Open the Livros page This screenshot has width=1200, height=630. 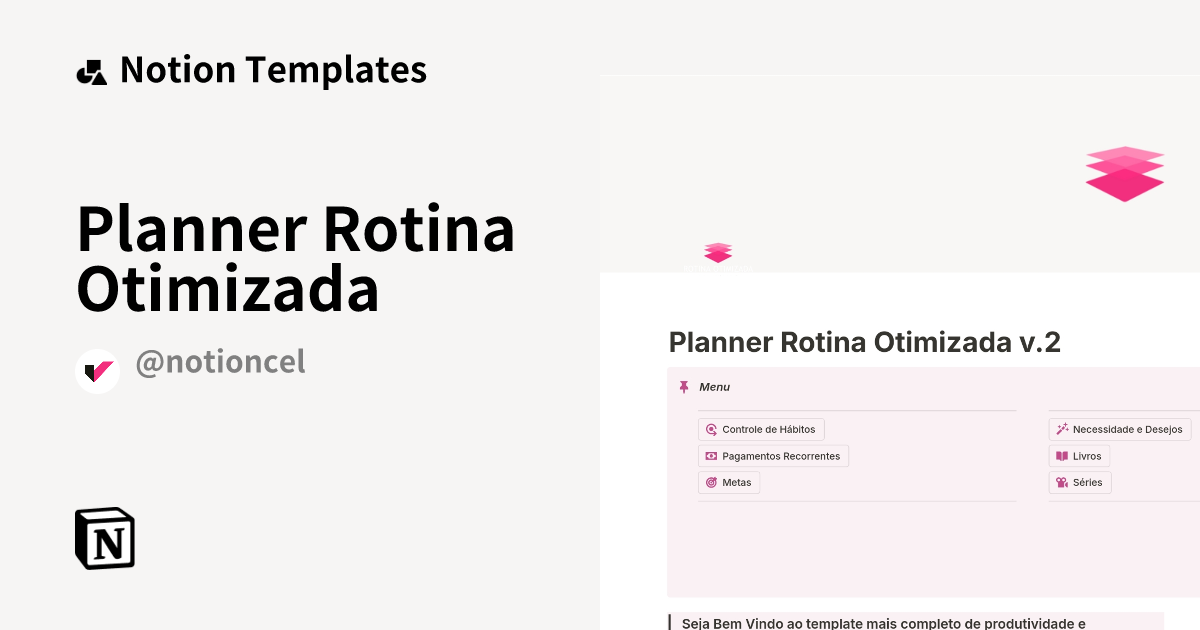(x=1079, y=456)
